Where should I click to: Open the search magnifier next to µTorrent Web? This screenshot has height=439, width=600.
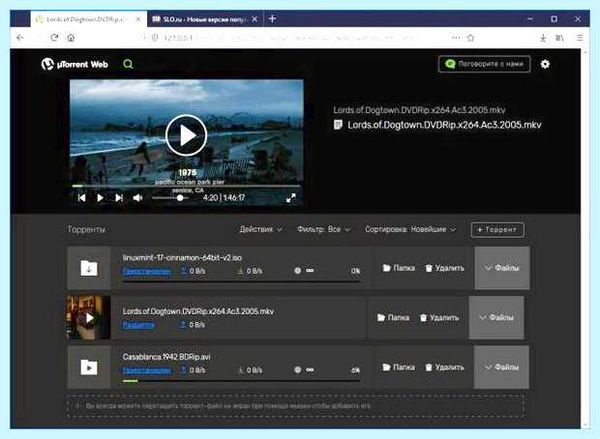(x=128, y=64)
